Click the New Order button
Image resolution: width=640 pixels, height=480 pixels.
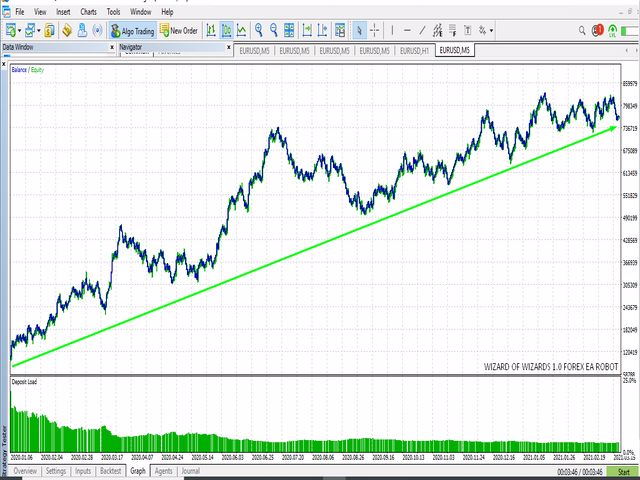tap(177, 31)
